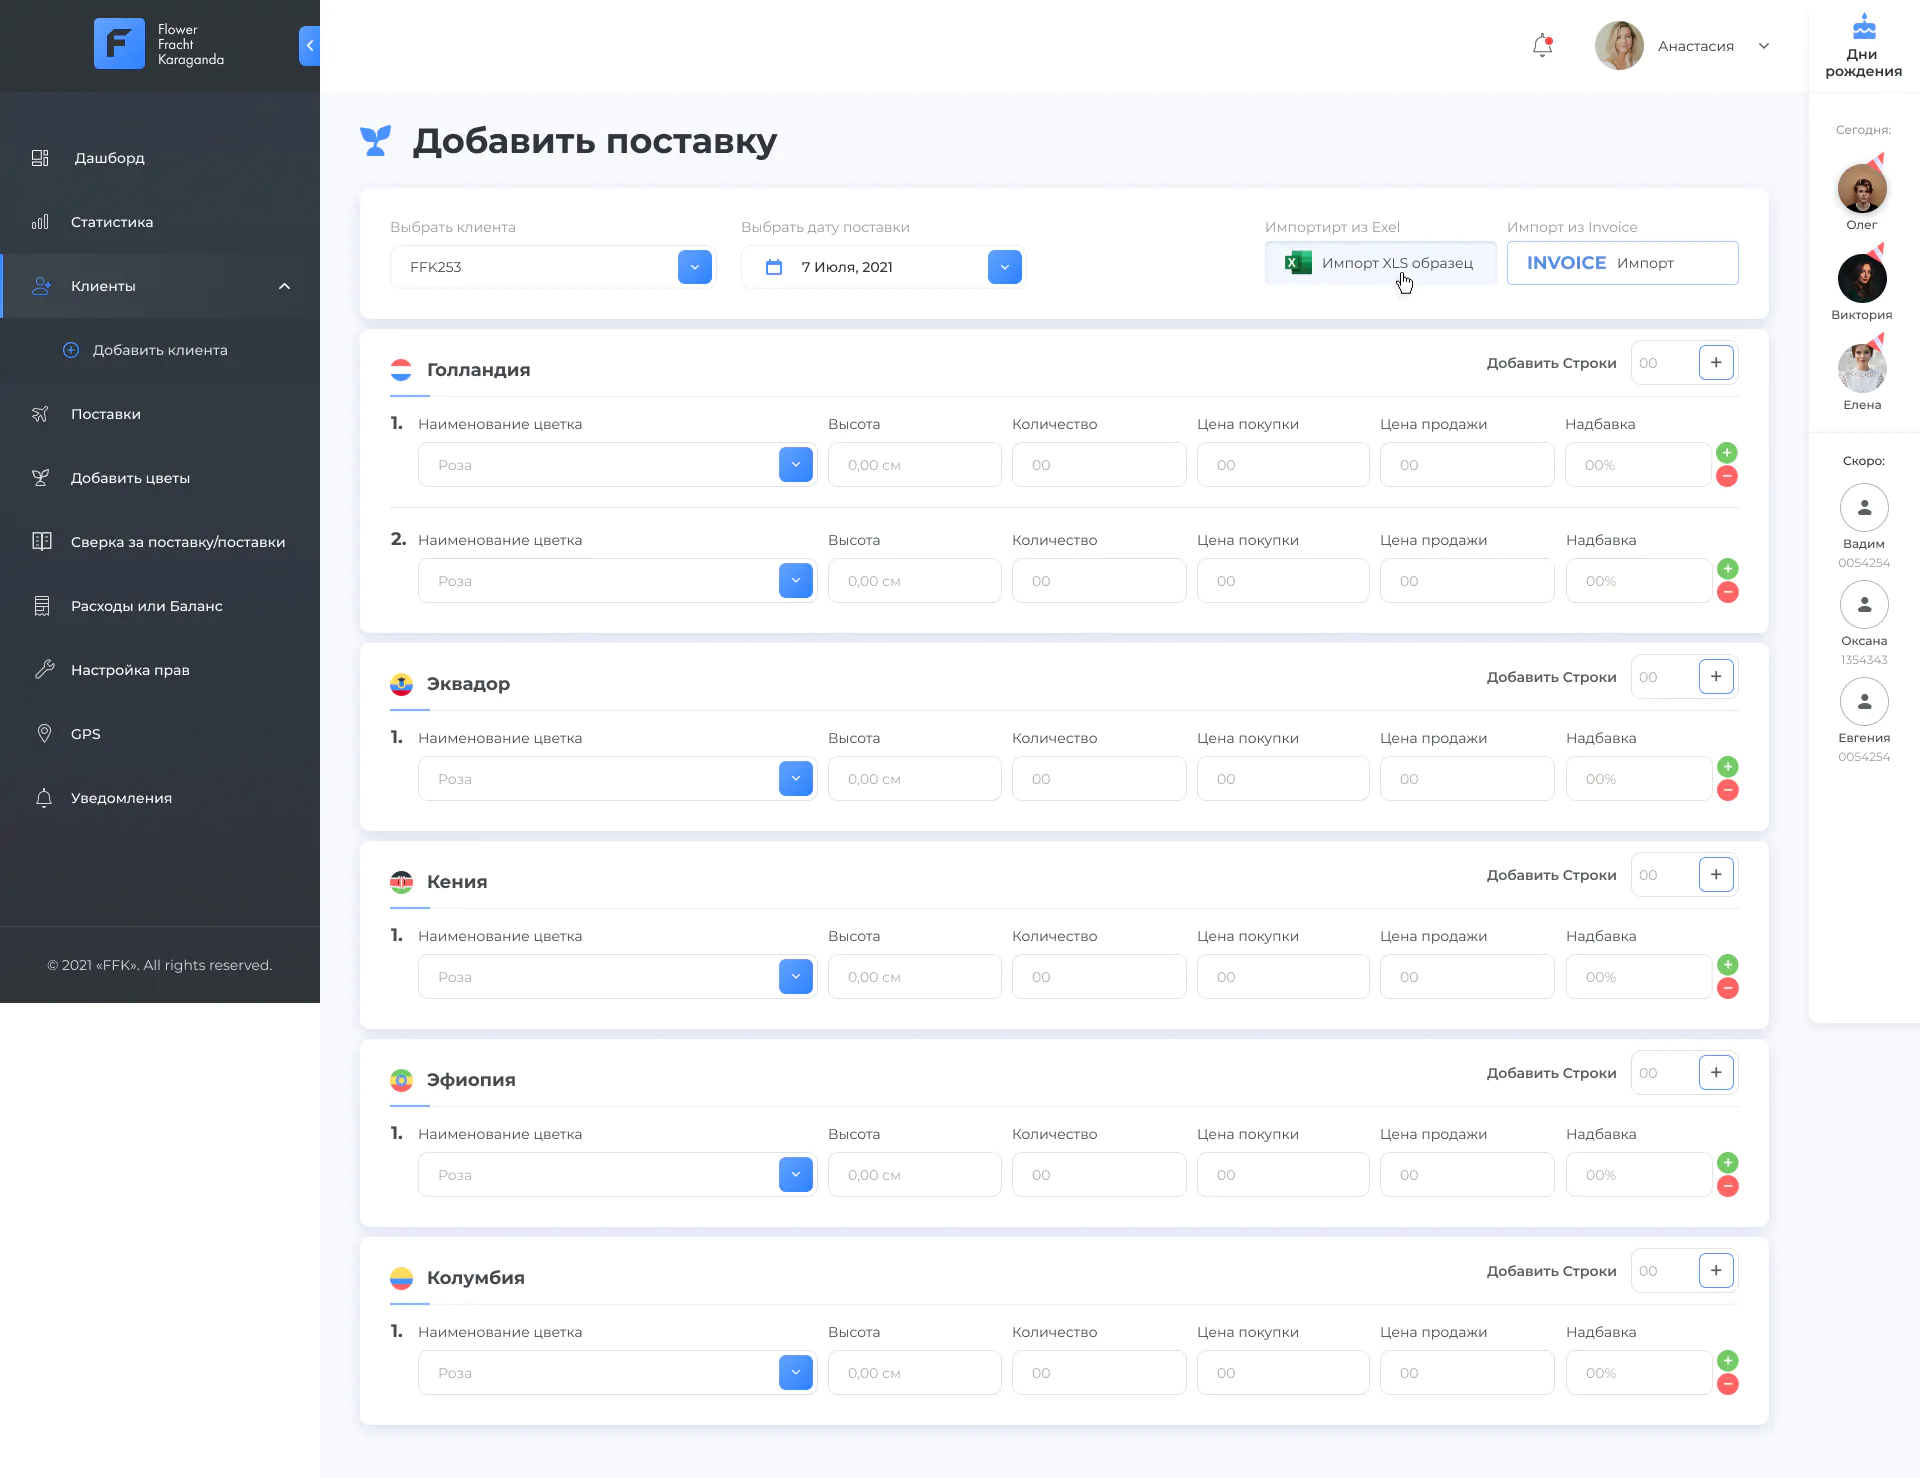
Task: Click the plus button beside Эфиопия row count
Action: pyautogui.click(x=1716, y=1073)
